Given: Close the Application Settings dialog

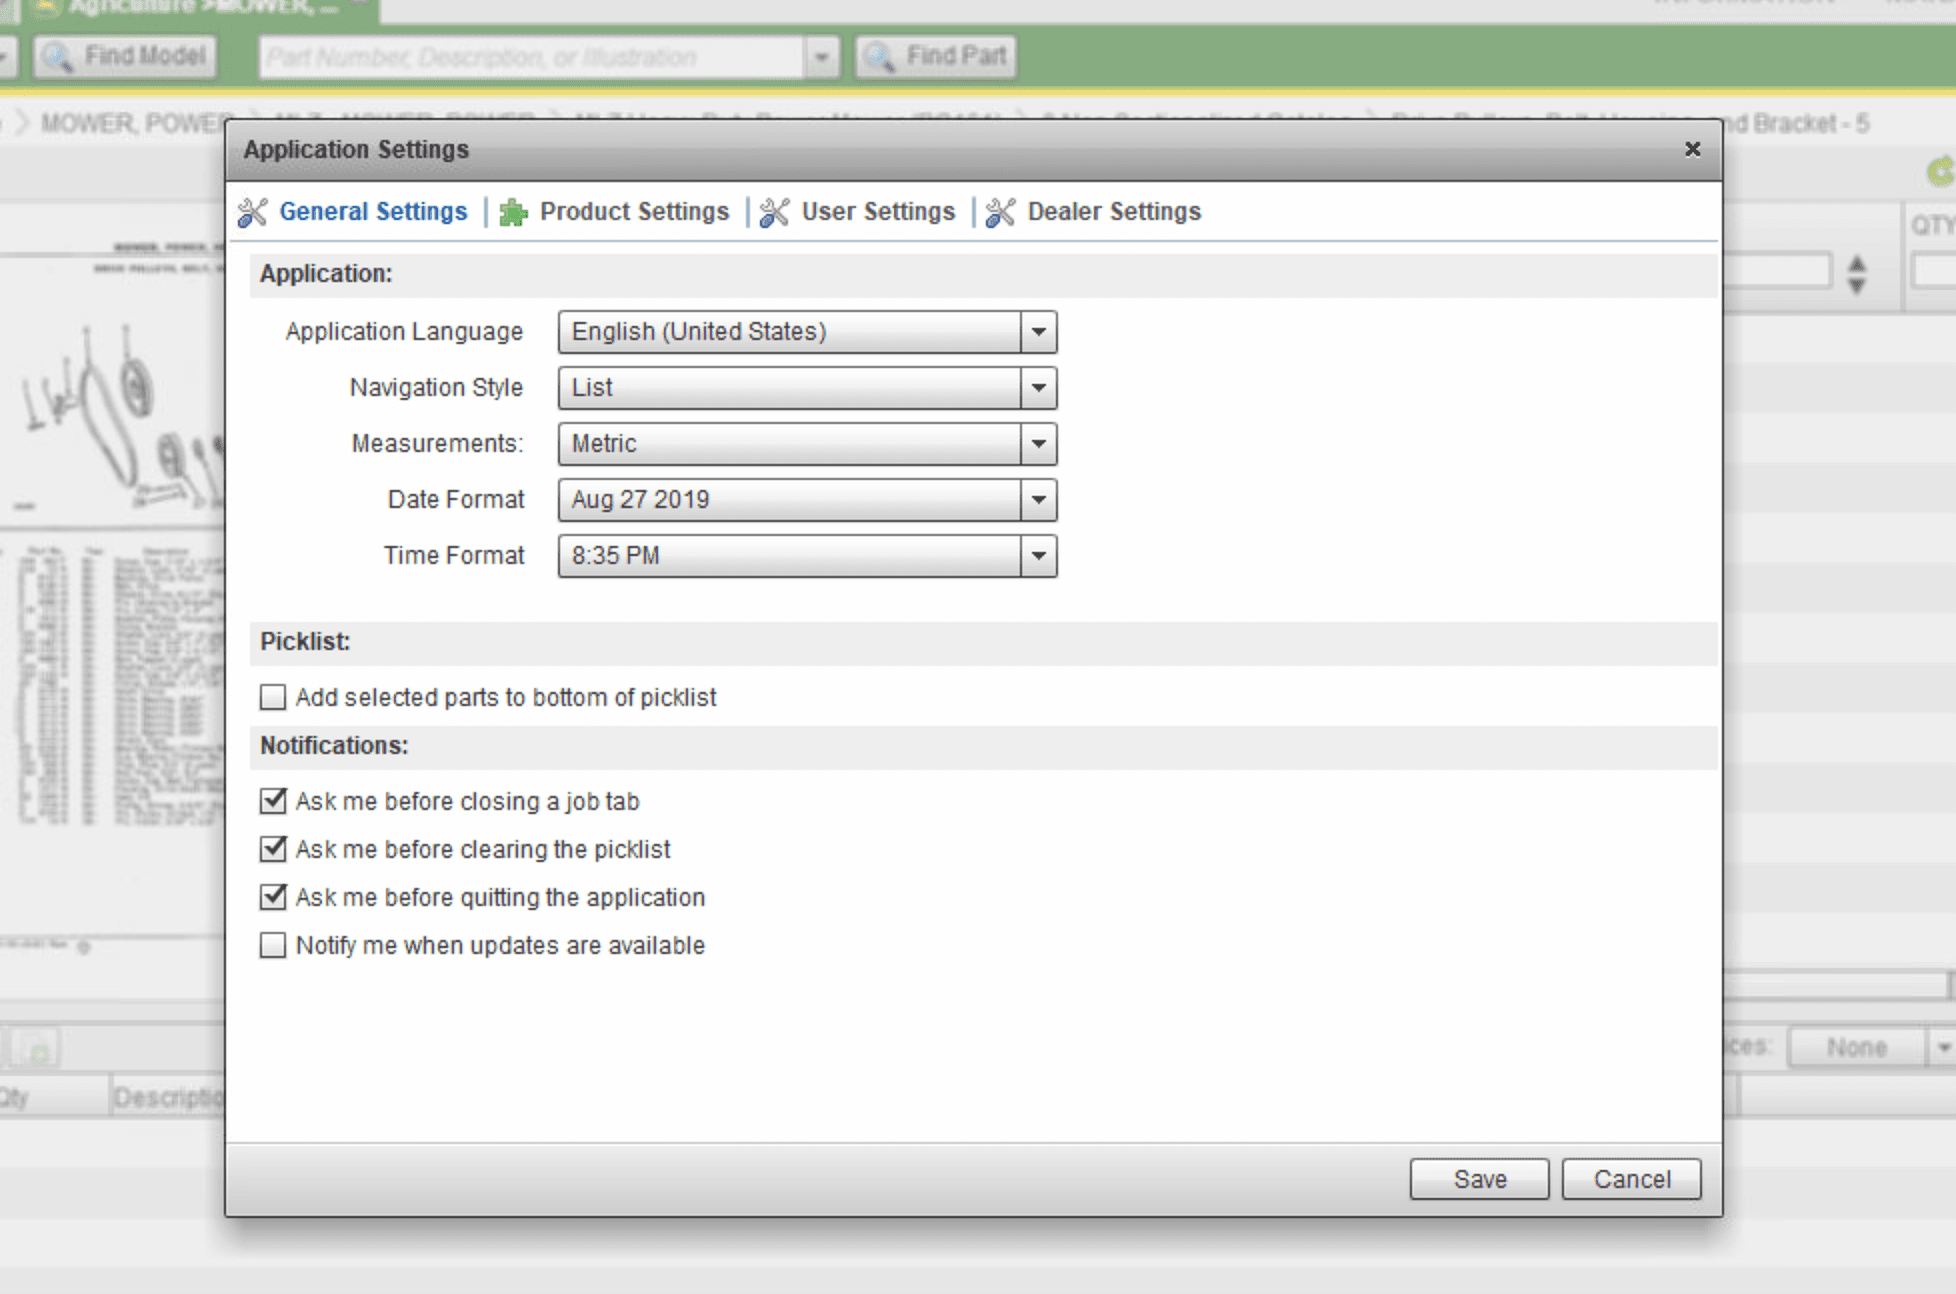Looking at the screenshot, I should [x=1692, y=149].
